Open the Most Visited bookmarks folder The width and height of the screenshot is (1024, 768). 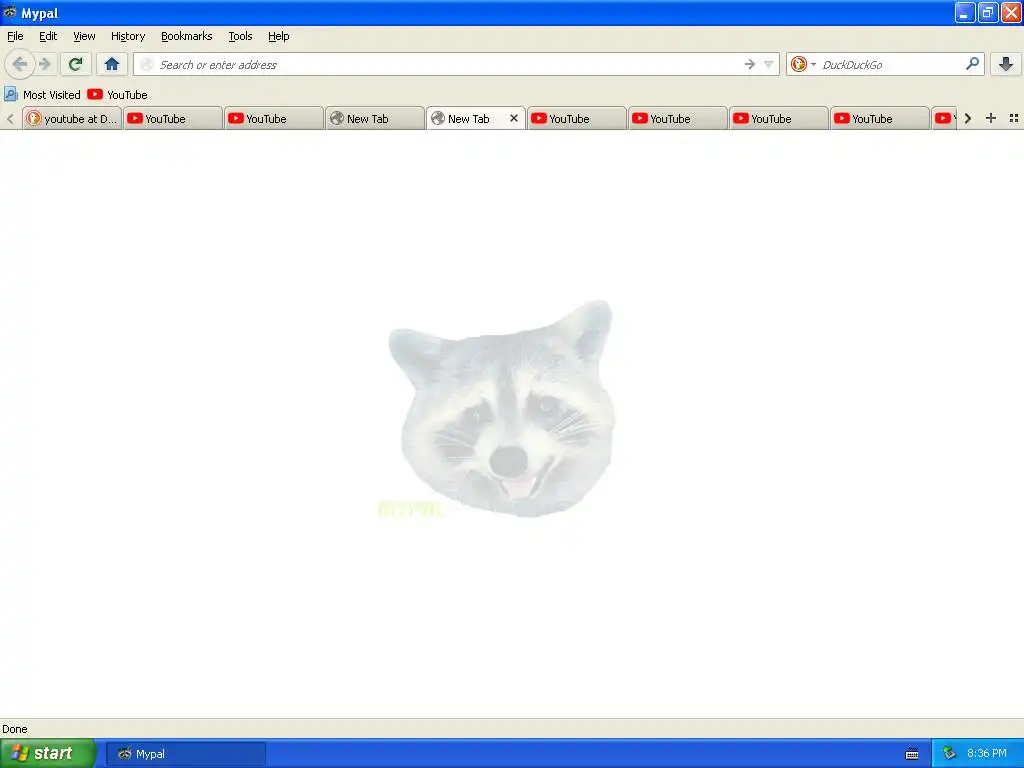point(42,95)
